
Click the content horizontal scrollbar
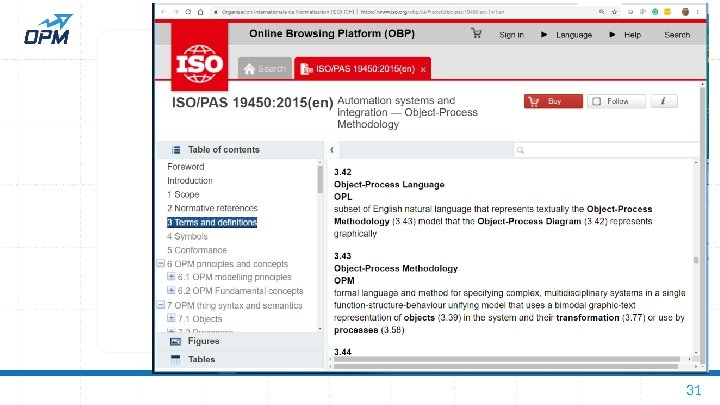[507, 359]
